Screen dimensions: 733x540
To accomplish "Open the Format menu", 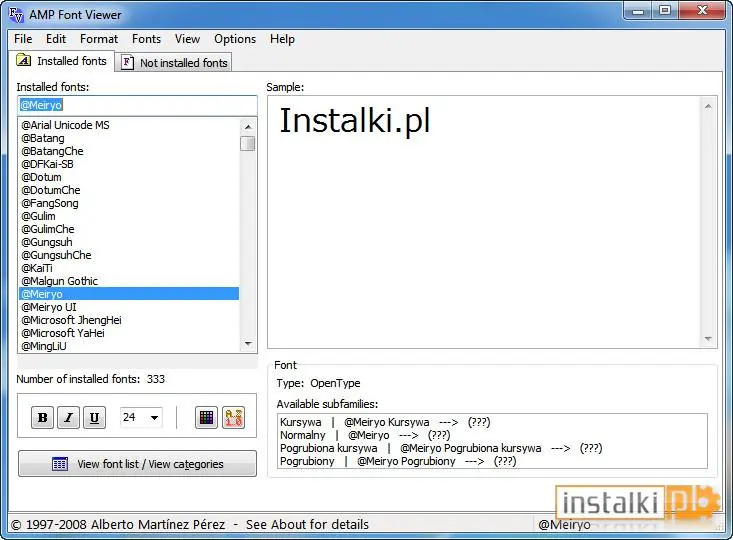I will [x=99, y=39].
